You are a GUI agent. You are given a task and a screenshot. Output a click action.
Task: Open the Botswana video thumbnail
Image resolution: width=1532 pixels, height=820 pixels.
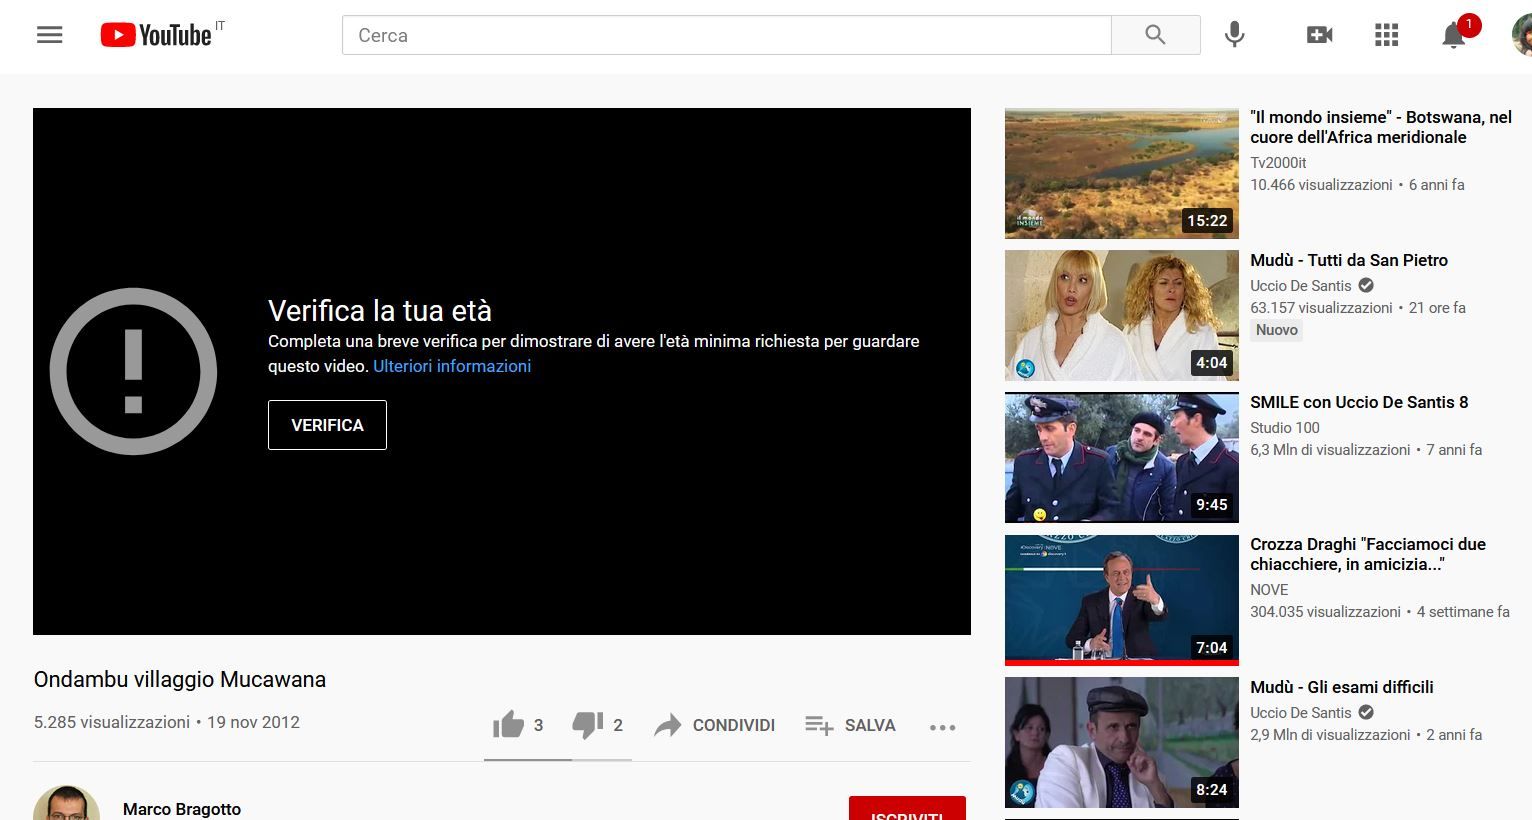(x=1121, y=173)
